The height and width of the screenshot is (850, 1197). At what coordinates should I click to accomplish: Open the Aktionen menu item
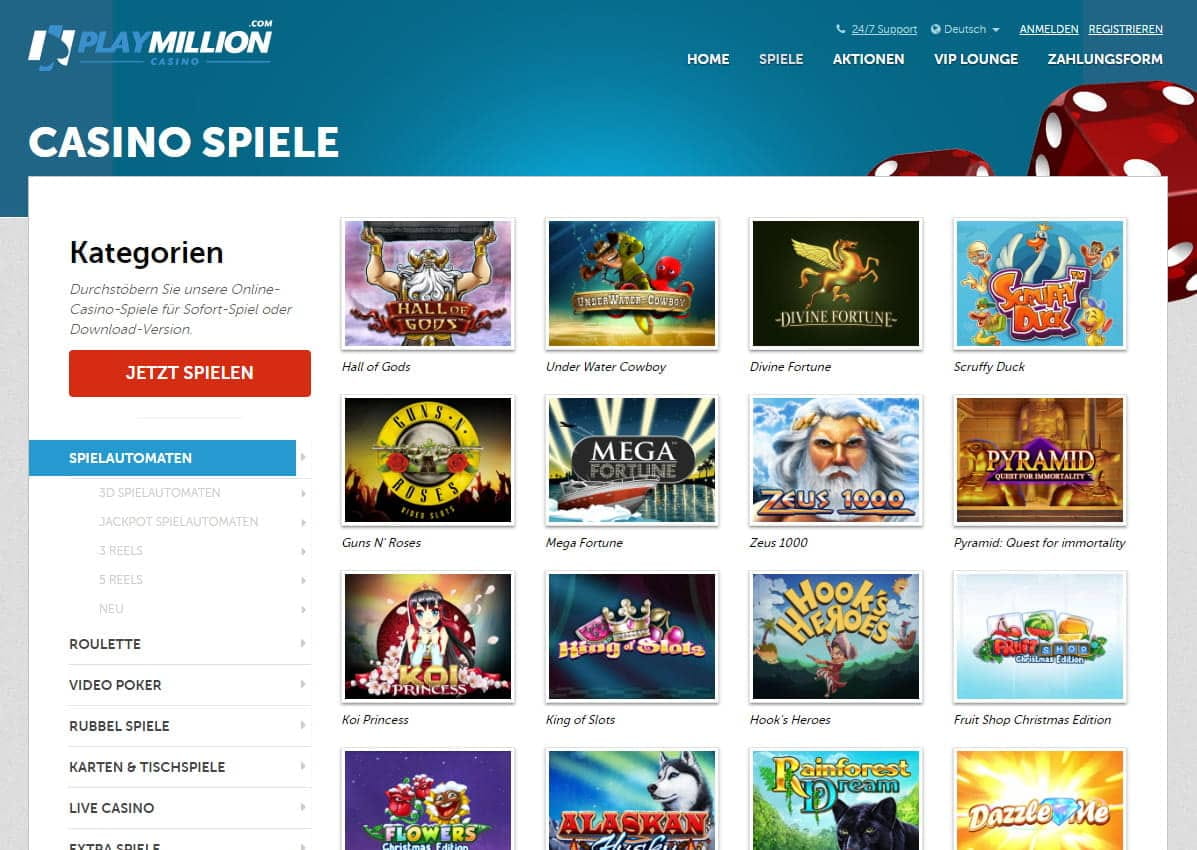pos(868,59)
